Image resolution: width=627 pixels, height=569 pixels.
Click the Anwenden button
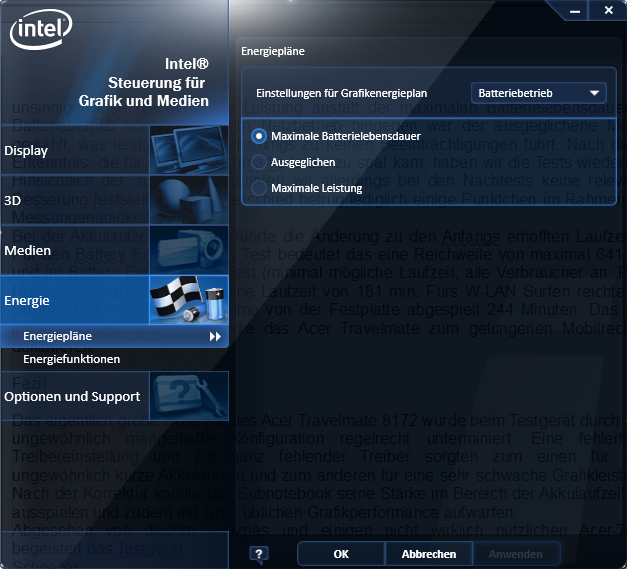516,554
